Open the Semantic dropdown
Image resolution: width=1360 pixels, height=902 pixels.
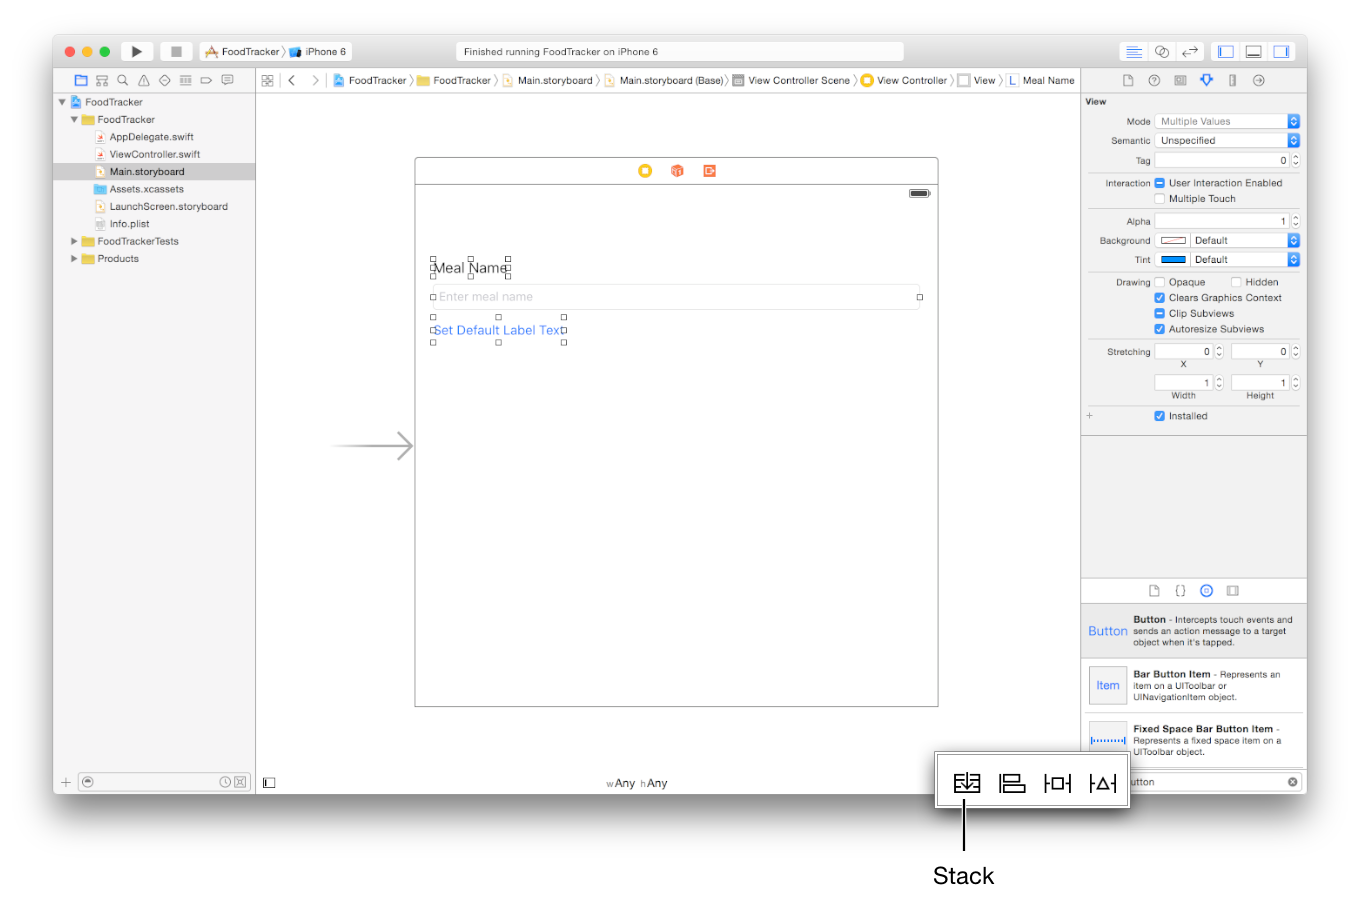tap(1228, 141)
